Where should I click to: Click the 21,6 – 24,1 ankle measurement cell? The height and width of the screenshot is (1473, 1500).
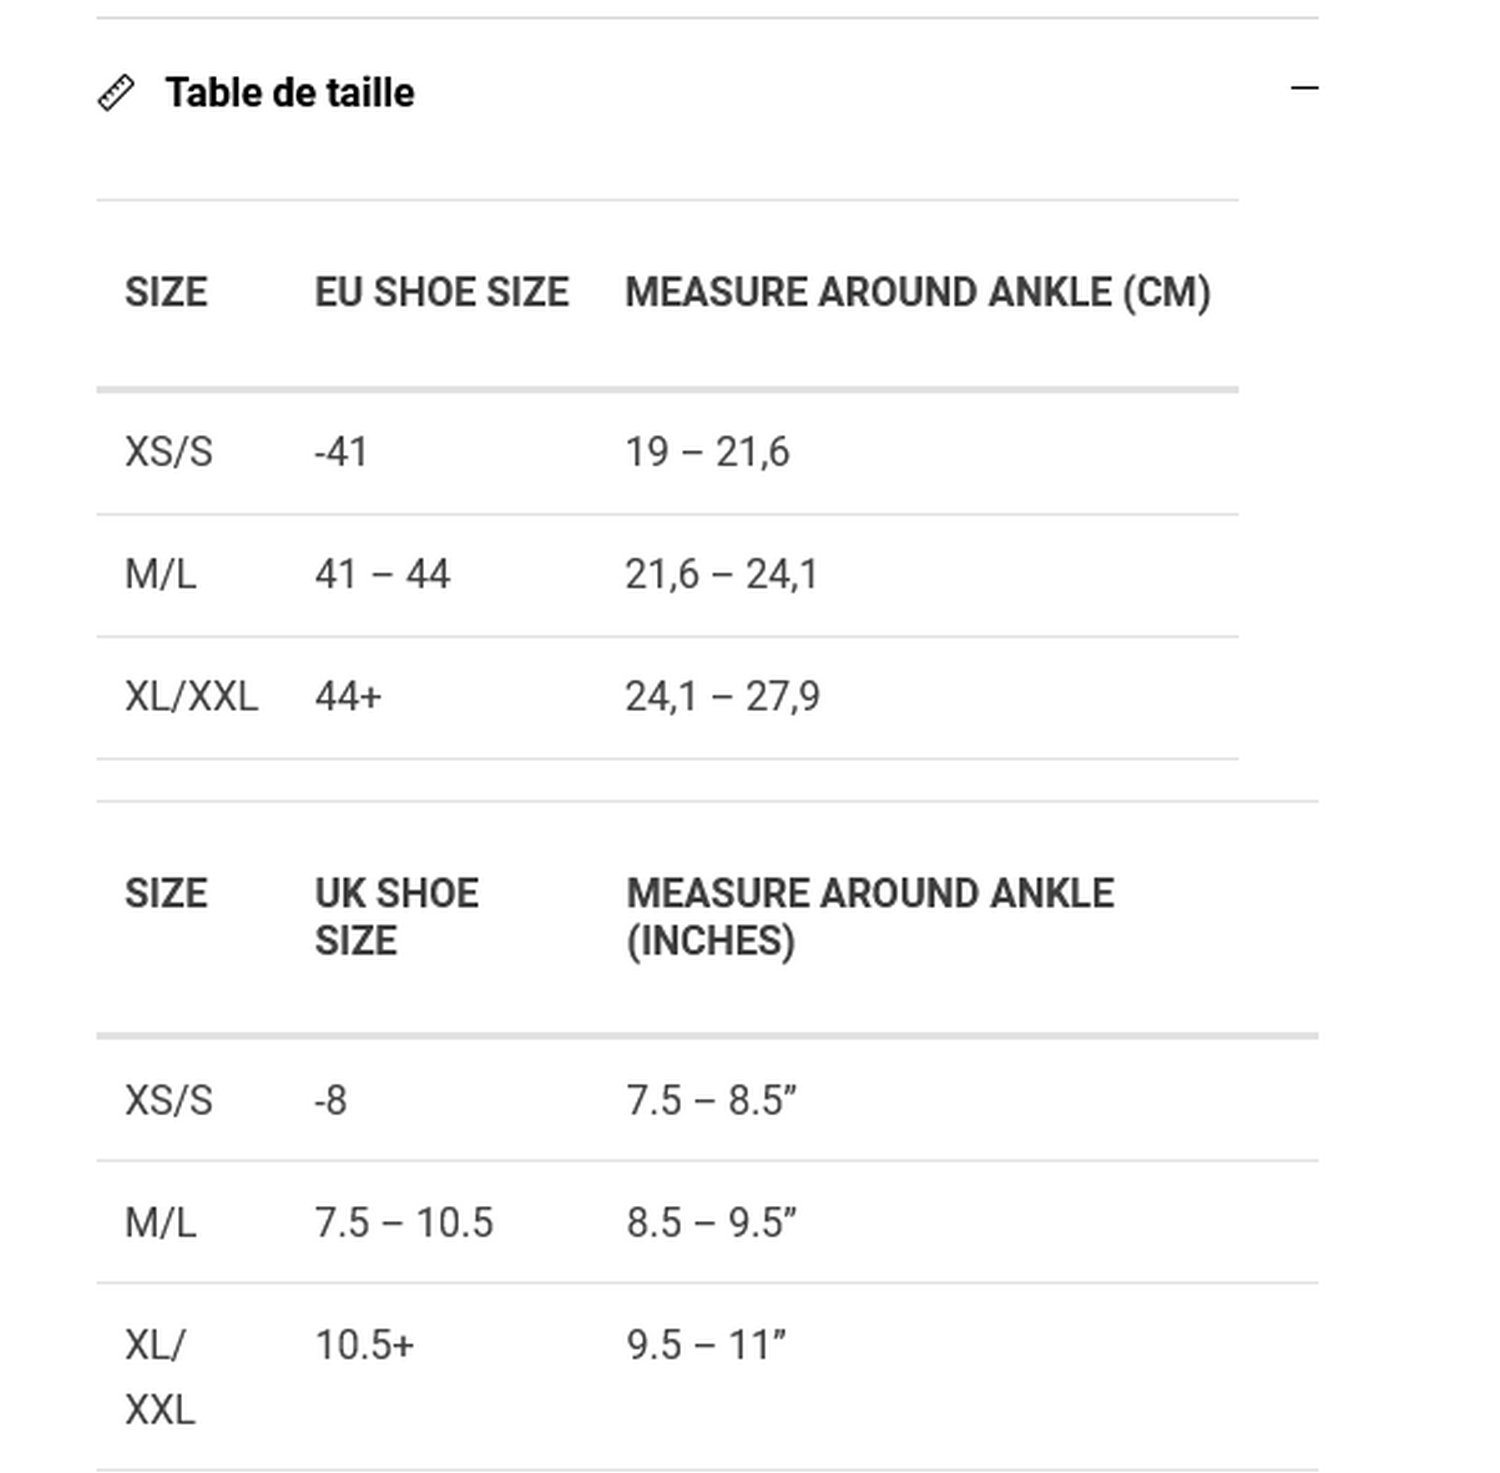click(721, 575)
